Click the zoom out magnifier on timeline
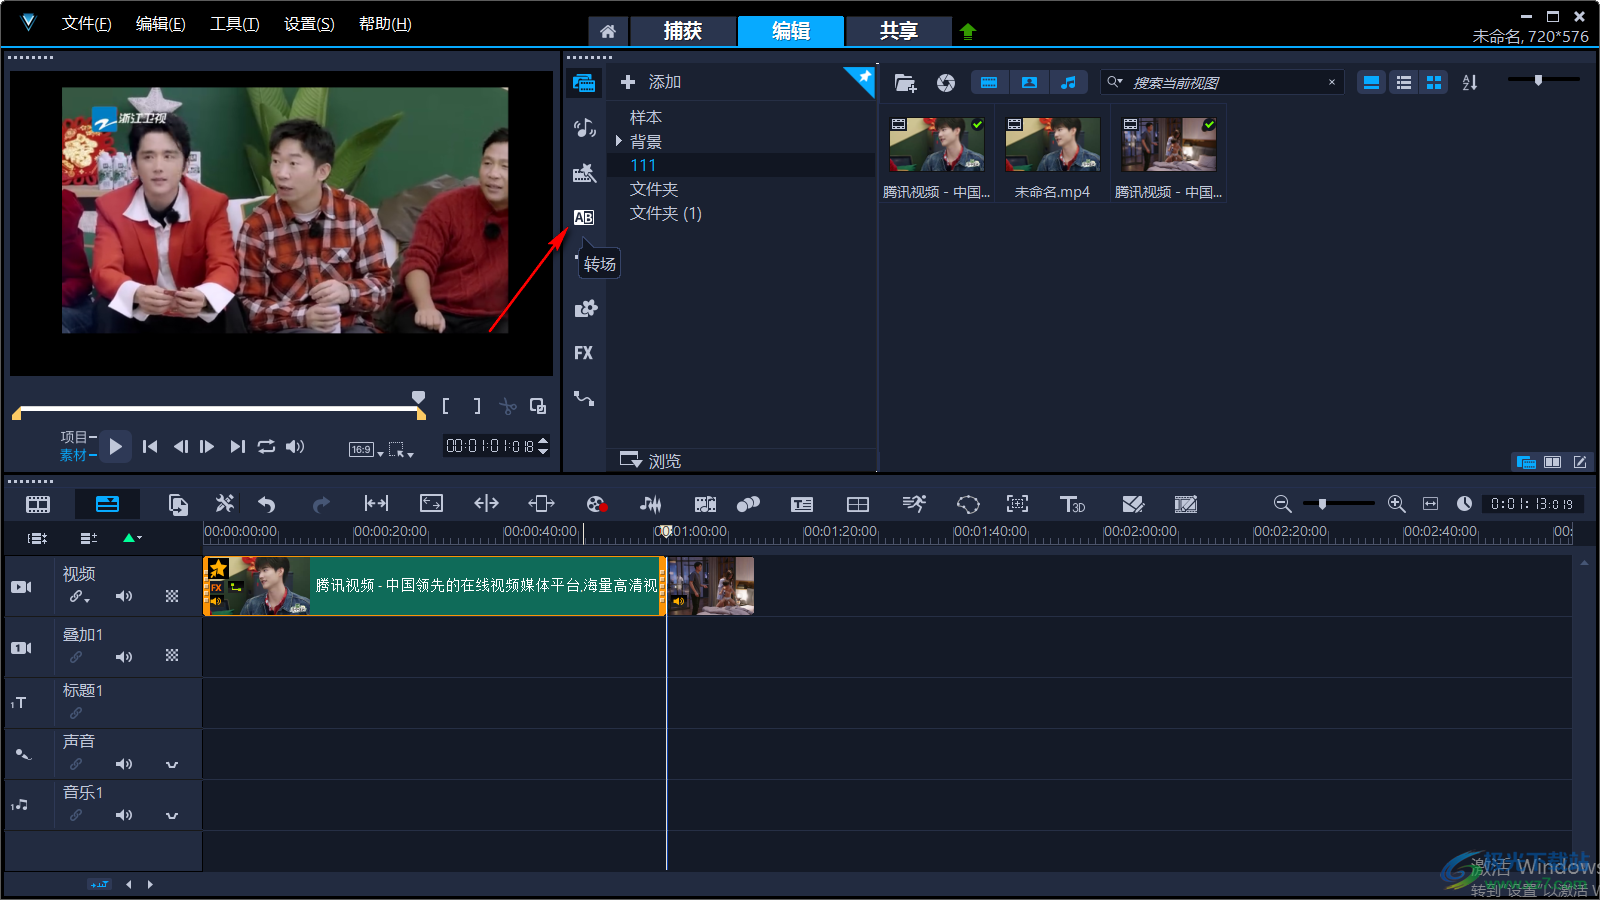This screenshot has height=900, width=1600. click(1282, 504)
